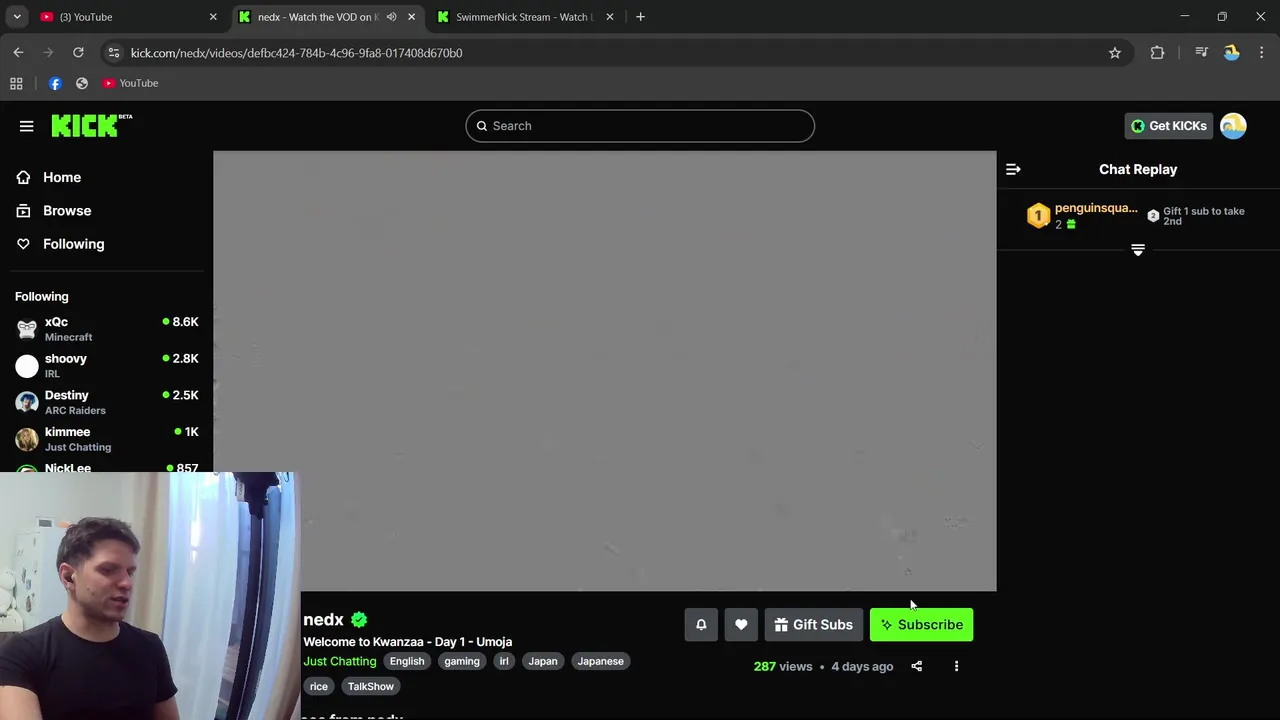The height and width of the screenshot is (720, 1280).
Task: Click the address bar URL
Action: pos(296,53)
